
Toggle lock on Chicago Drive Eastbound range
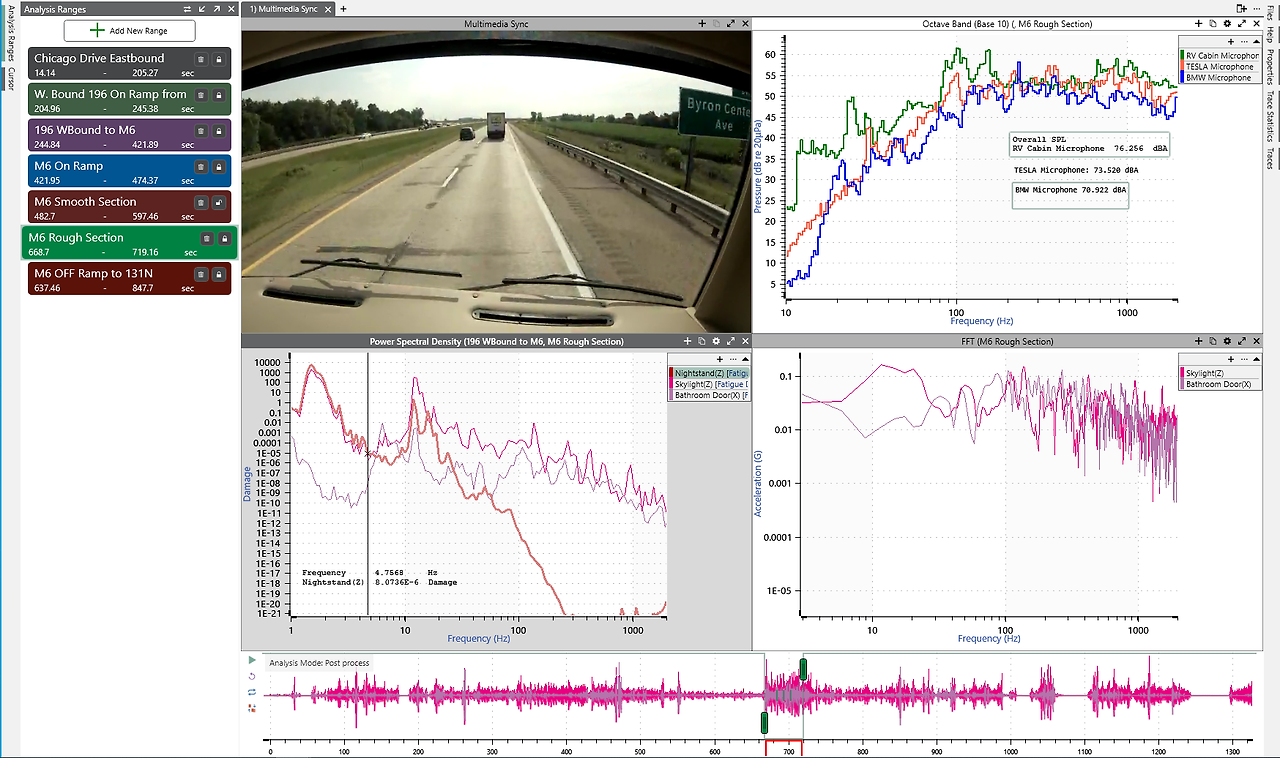(x=218, y=59)
